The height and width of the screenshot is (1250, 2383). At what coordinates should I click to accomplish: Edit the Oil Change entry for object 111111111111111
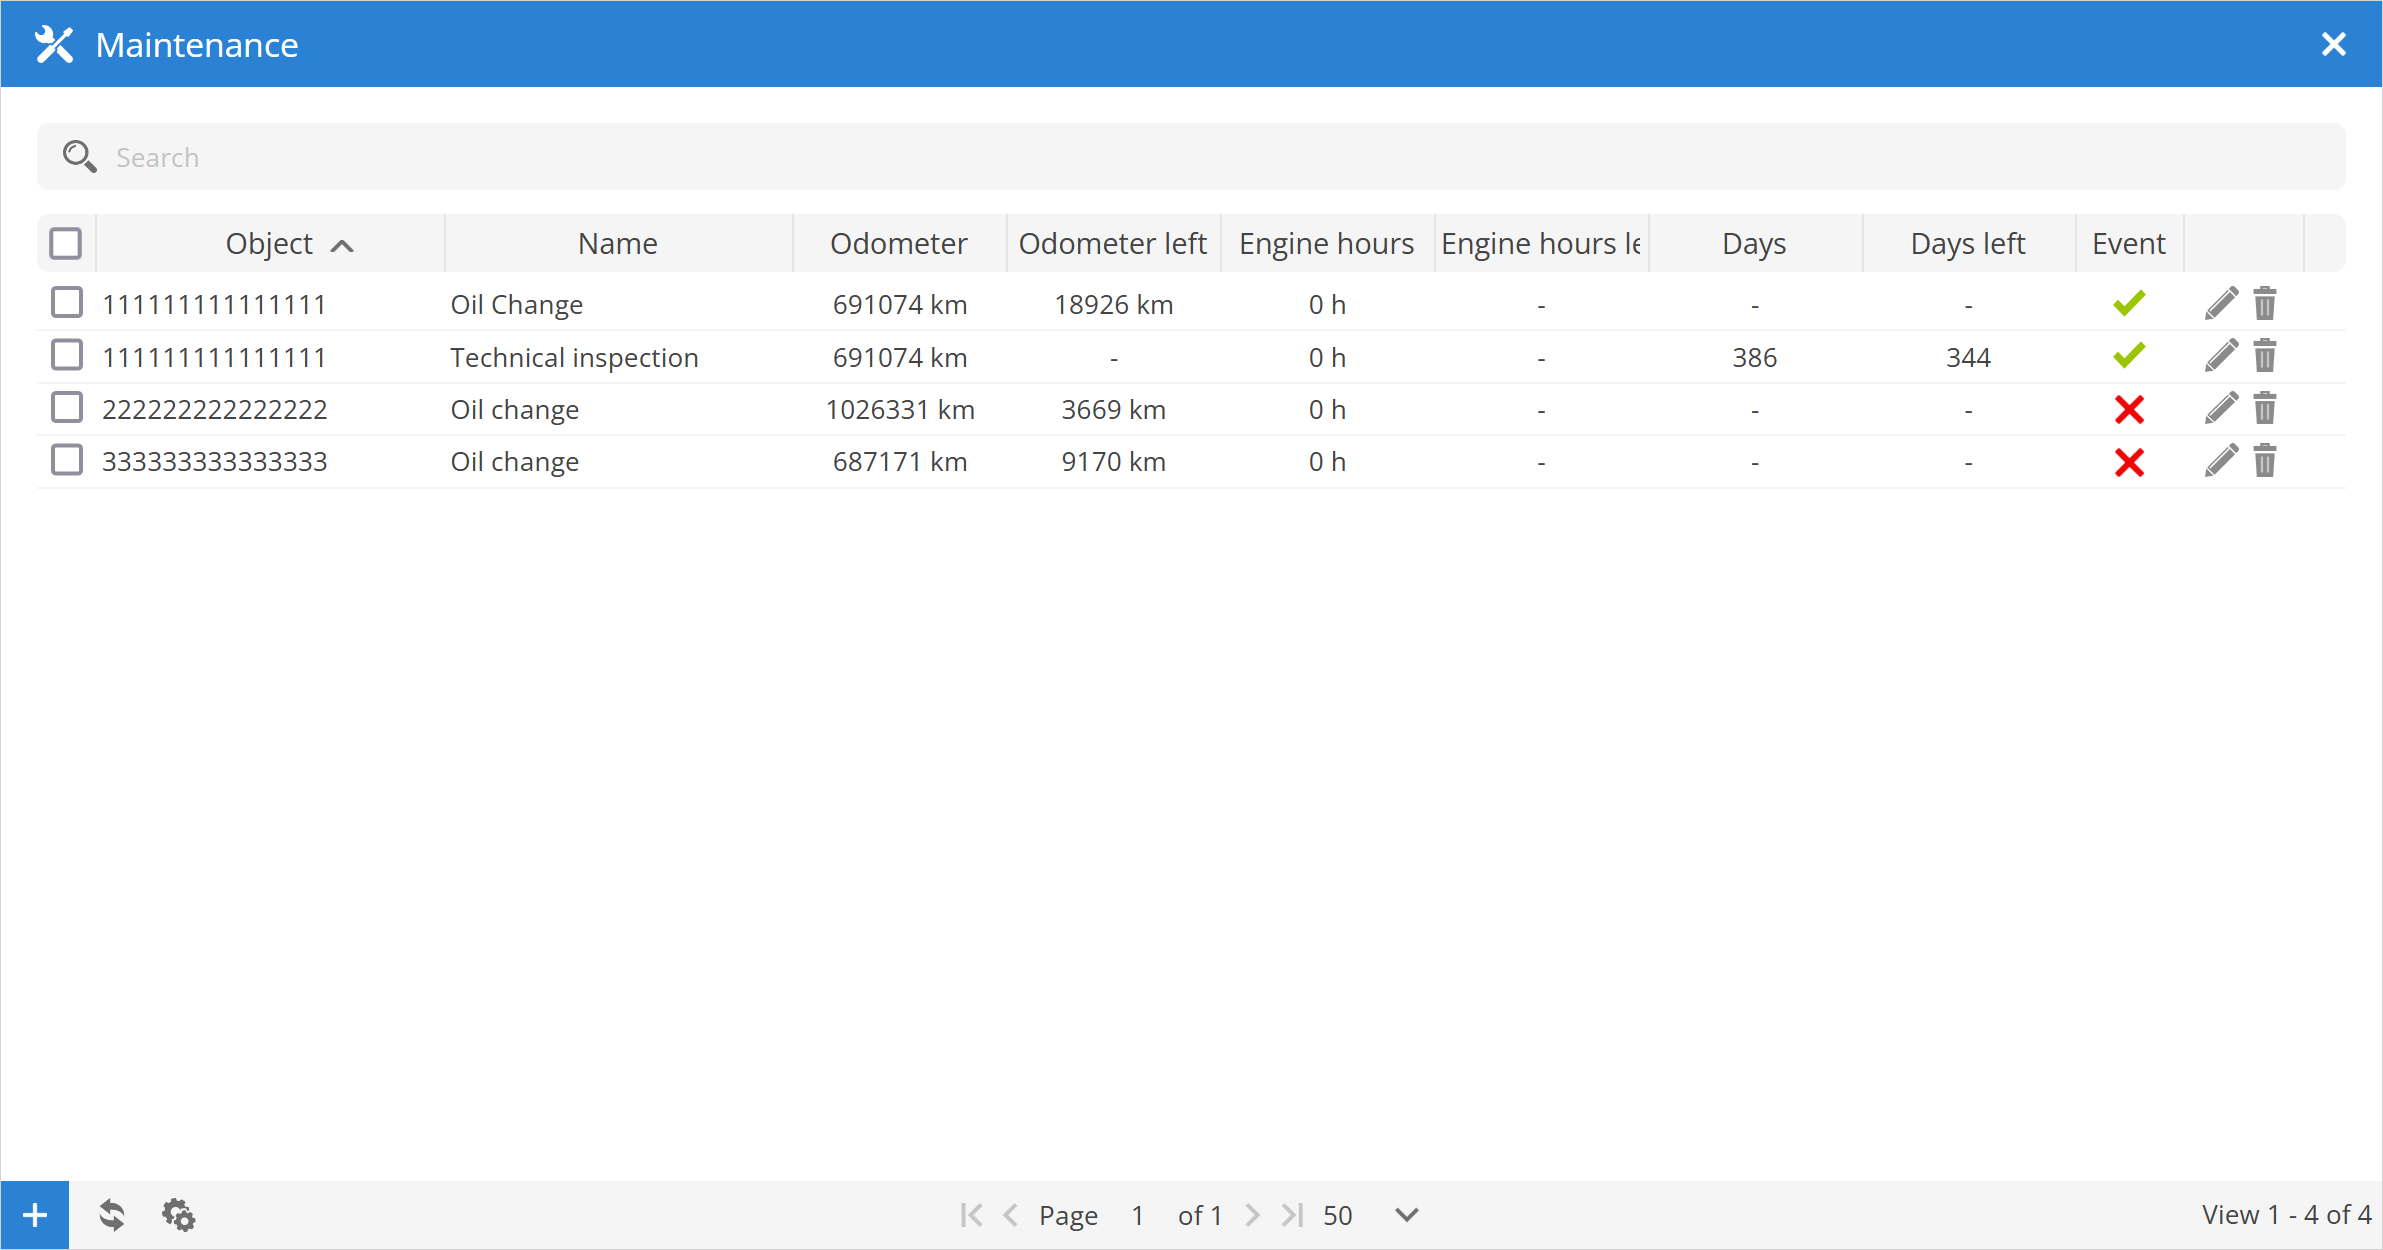coord(2221,303)
